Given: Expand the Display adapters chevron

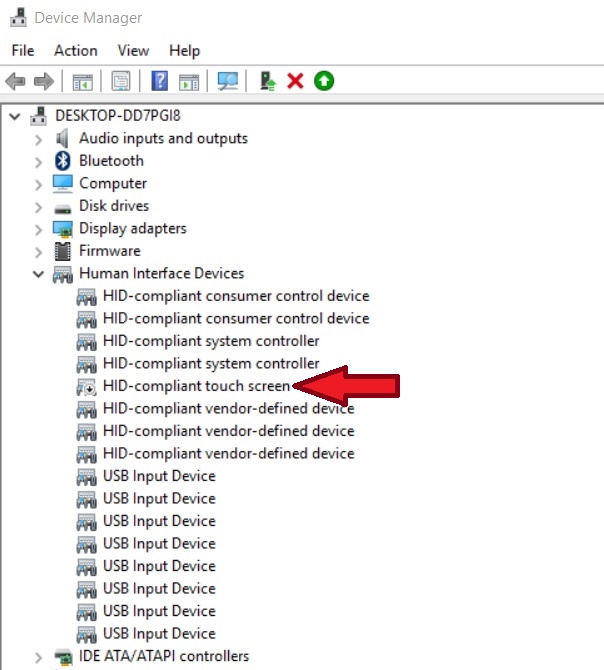Looking at the screenshot, I should tap(38, 229).
